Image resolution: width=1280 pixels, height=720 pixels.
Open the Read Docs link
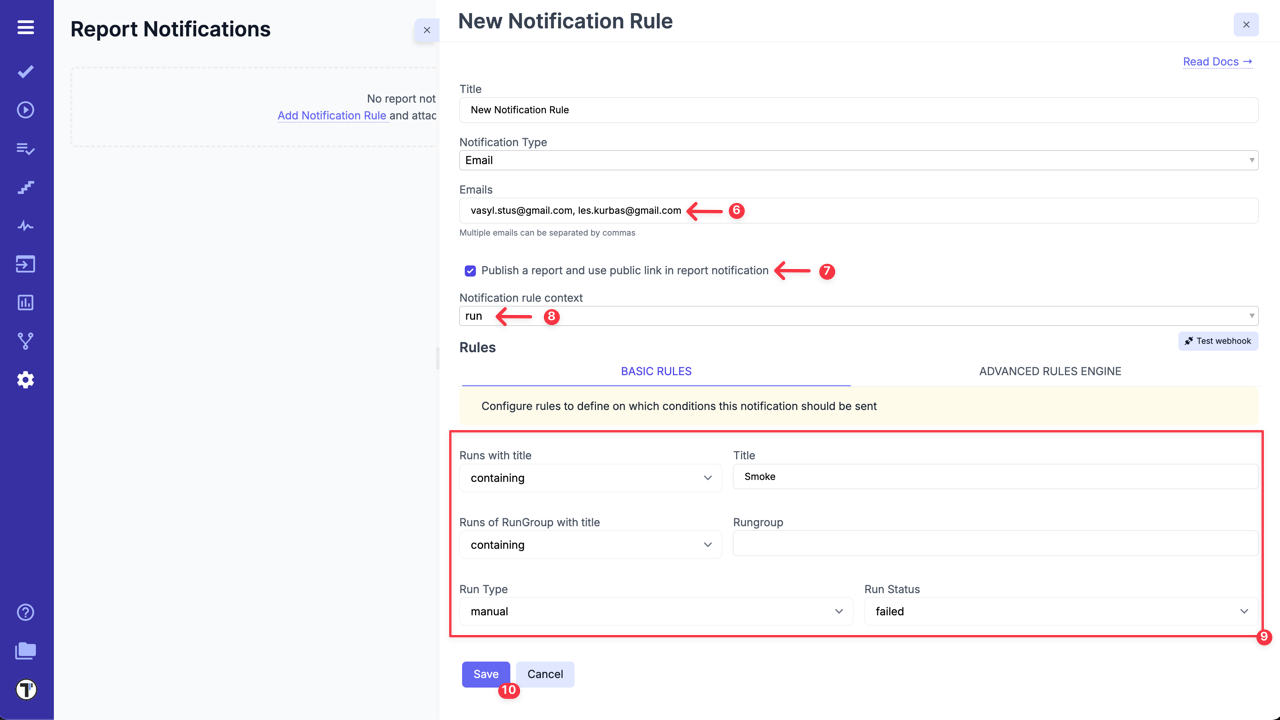[1217, 62]
